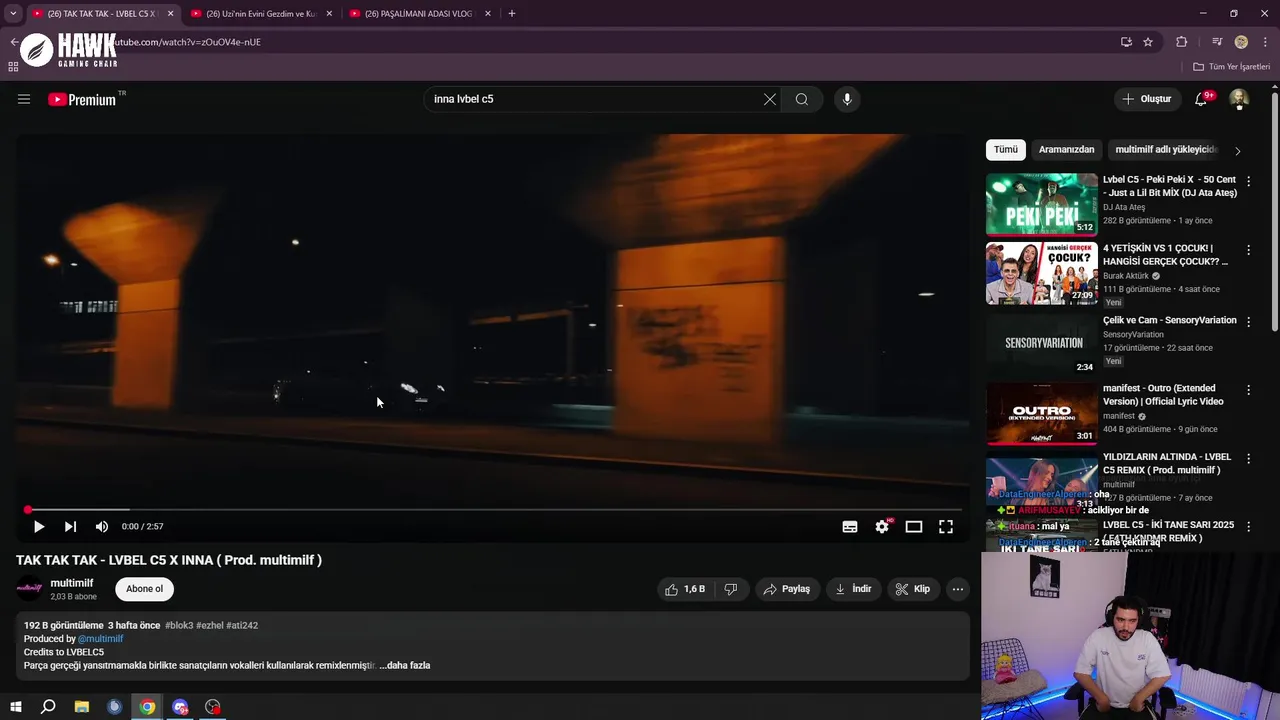This screenshot has height=720, width=1280.
Task: Open the Oluştur create menu
Action: tap(1146, 99)
